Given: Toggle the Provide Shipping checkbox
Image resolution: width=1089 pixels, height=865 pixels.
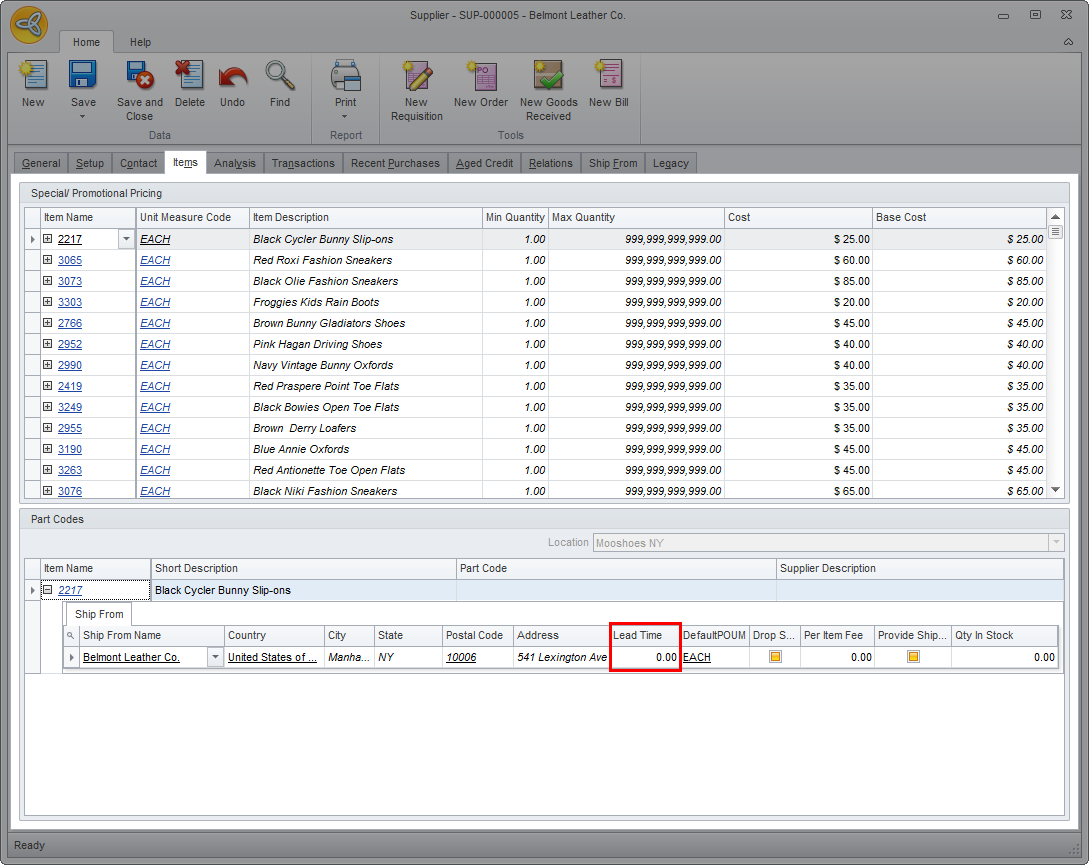Looking at the screenshot, I should coord(913,657).
